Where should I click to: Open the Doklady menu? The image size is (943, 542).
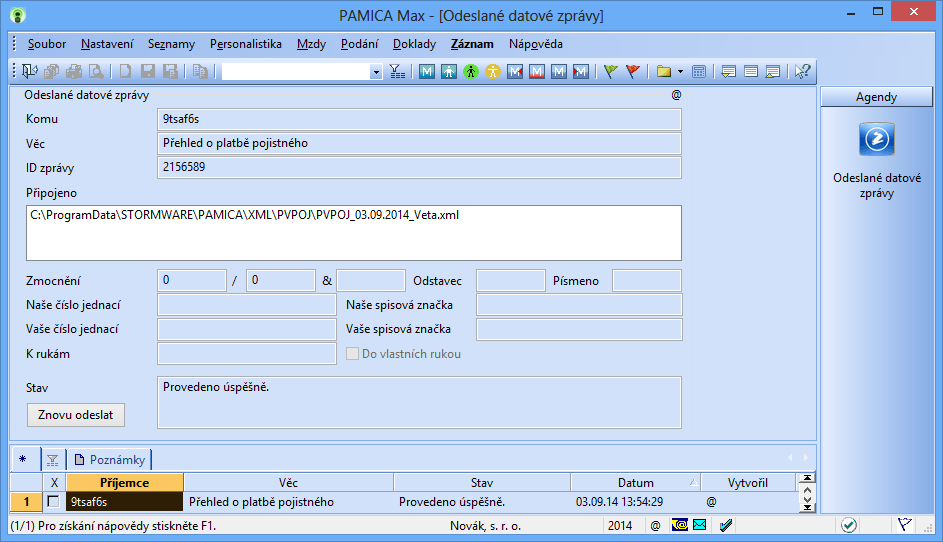click(x=414, y=44)
